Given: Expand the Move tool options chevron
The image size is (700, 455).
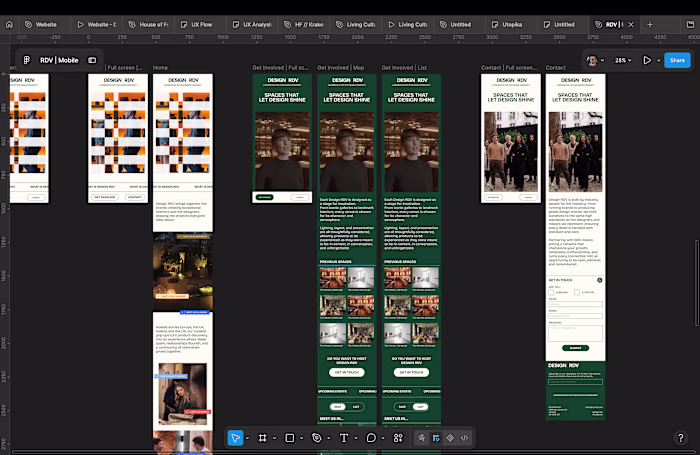Looking at the screenshot, I should [247, 438].
